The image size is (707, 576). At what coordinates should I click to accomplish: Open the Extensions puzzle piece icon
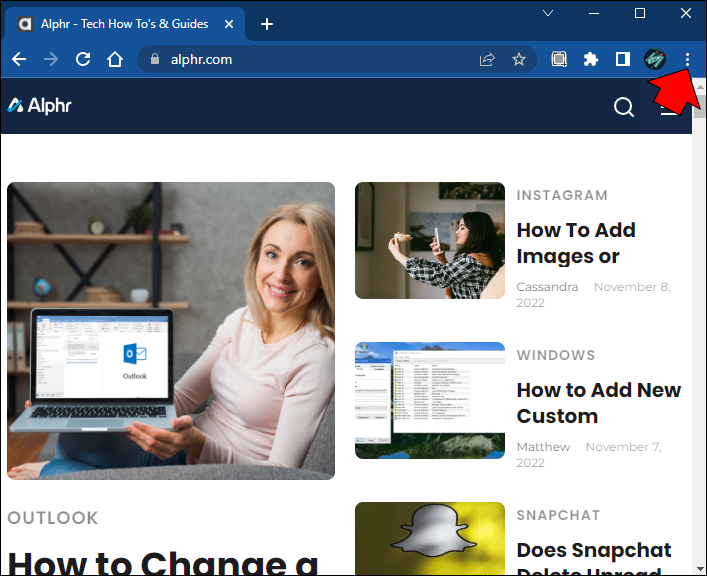click(591, 59)
